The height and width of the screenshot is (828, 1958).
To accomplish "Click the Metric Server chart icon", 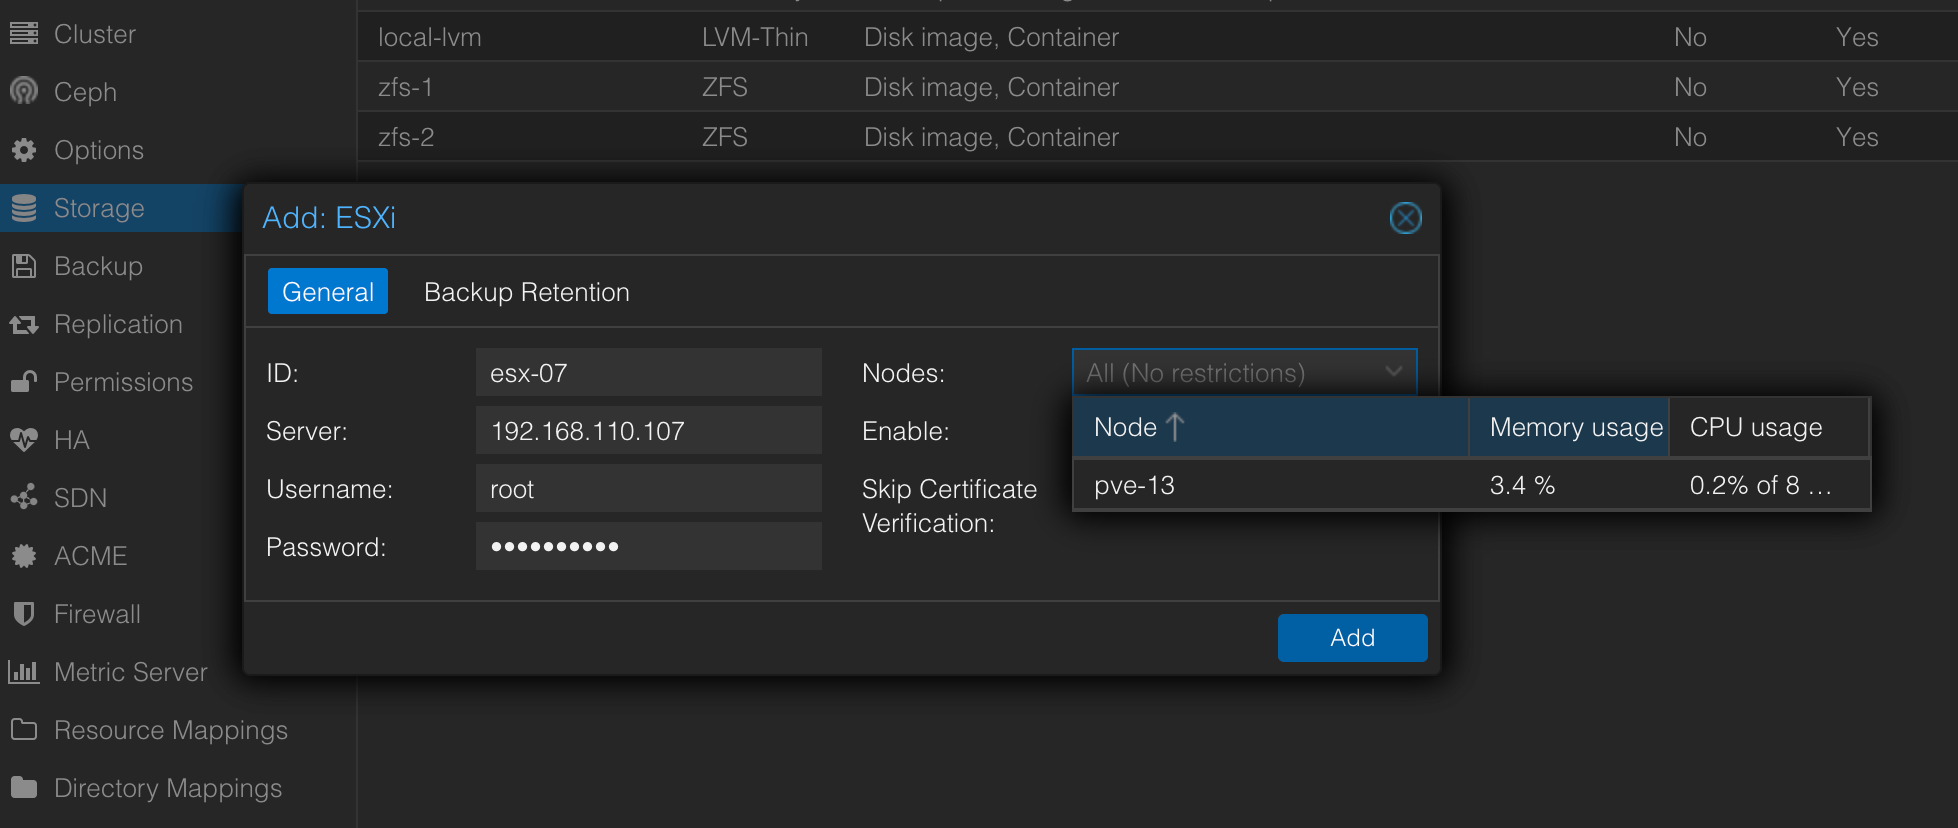I will point(24,672).
